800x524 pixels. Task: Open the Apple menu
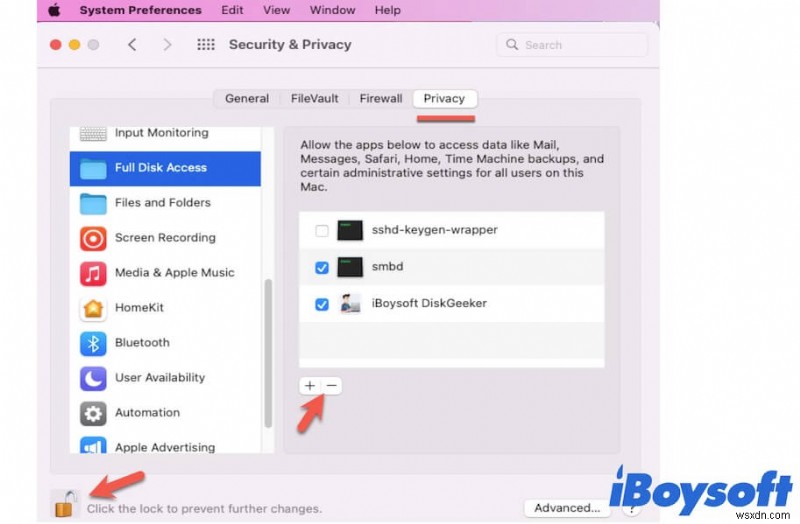tap(54, 10)
